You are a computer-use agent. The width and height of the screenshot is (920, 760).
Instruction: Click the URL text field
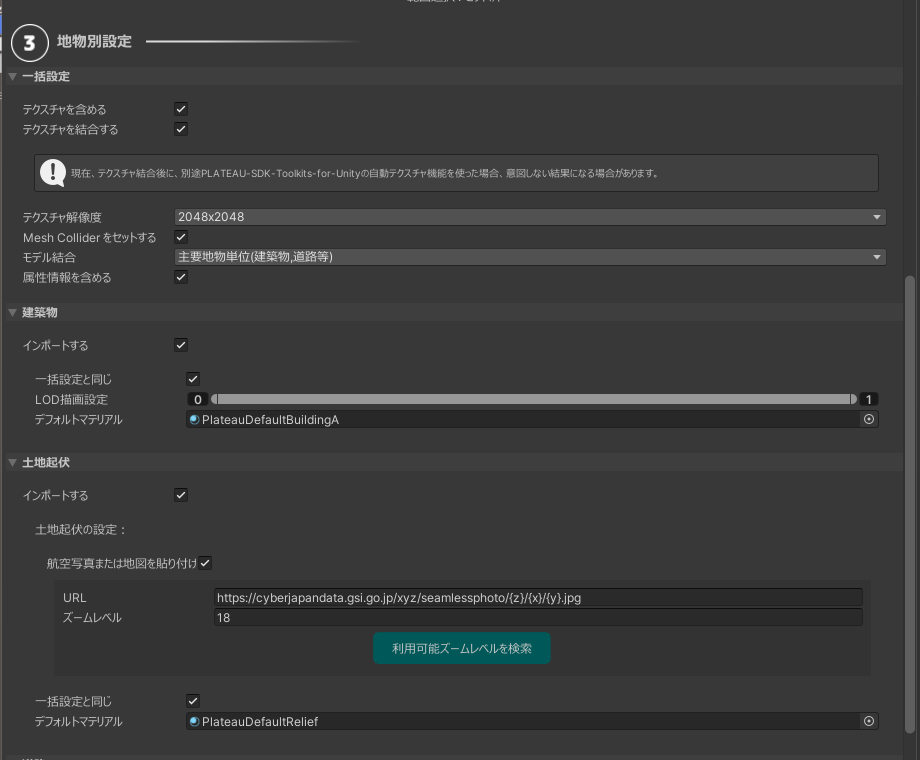537,597
